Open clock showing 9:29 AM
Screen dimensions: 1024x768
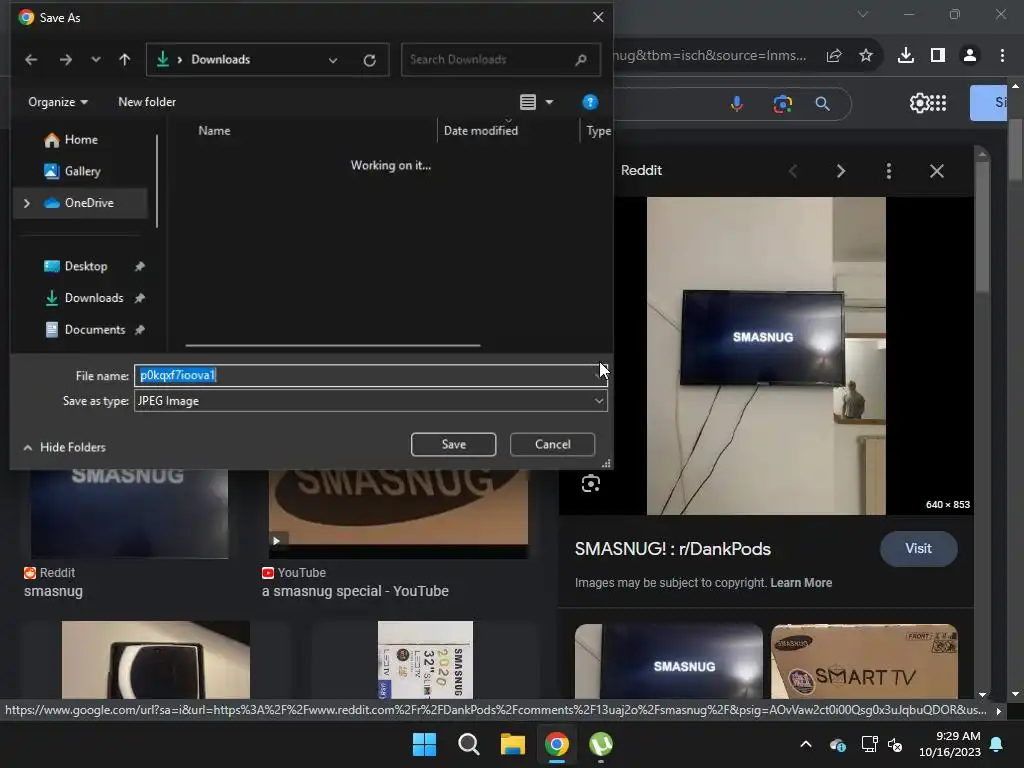click(950, 744)
